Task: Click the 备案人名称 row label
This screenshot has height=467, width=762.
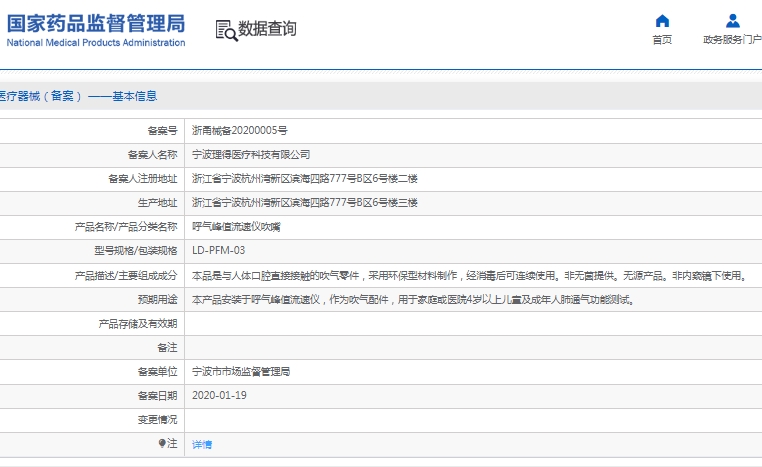Action: pyautogui.click(x=153, y=155)
